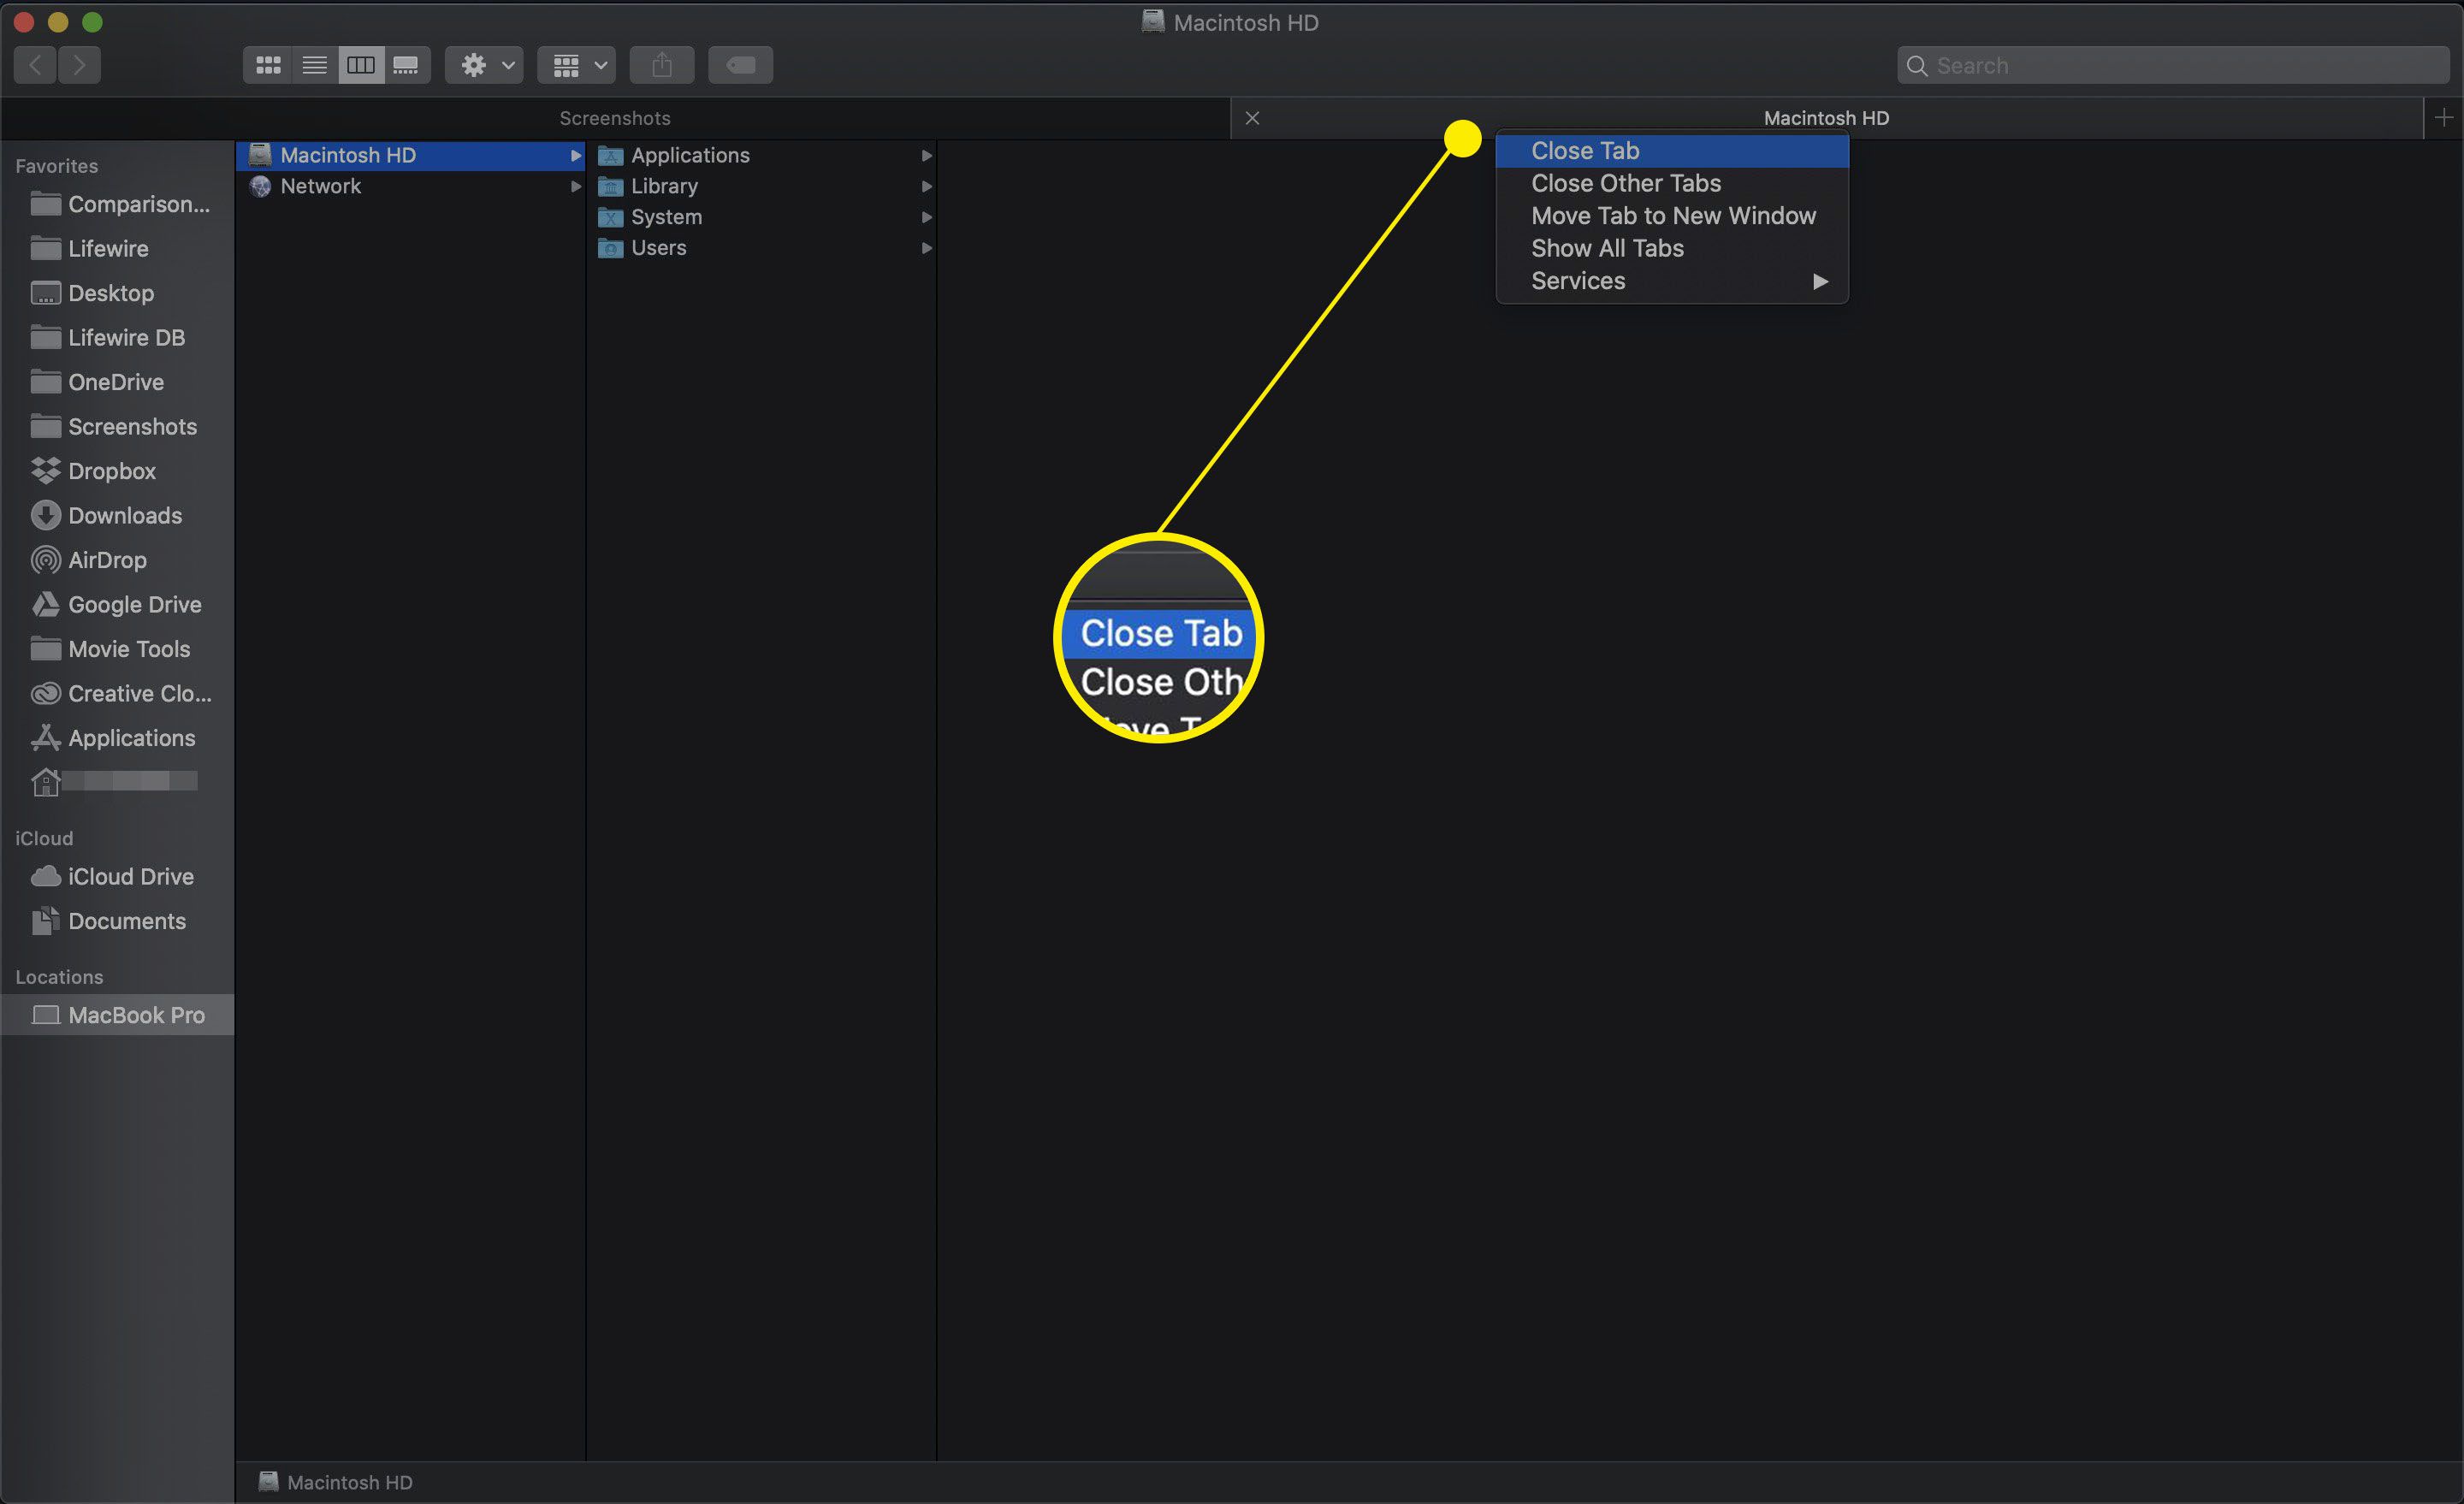Viewport: 2464px width, 1504px height.
Task: Click iCloud Drive in sidebar
Action: click(130, 874)
